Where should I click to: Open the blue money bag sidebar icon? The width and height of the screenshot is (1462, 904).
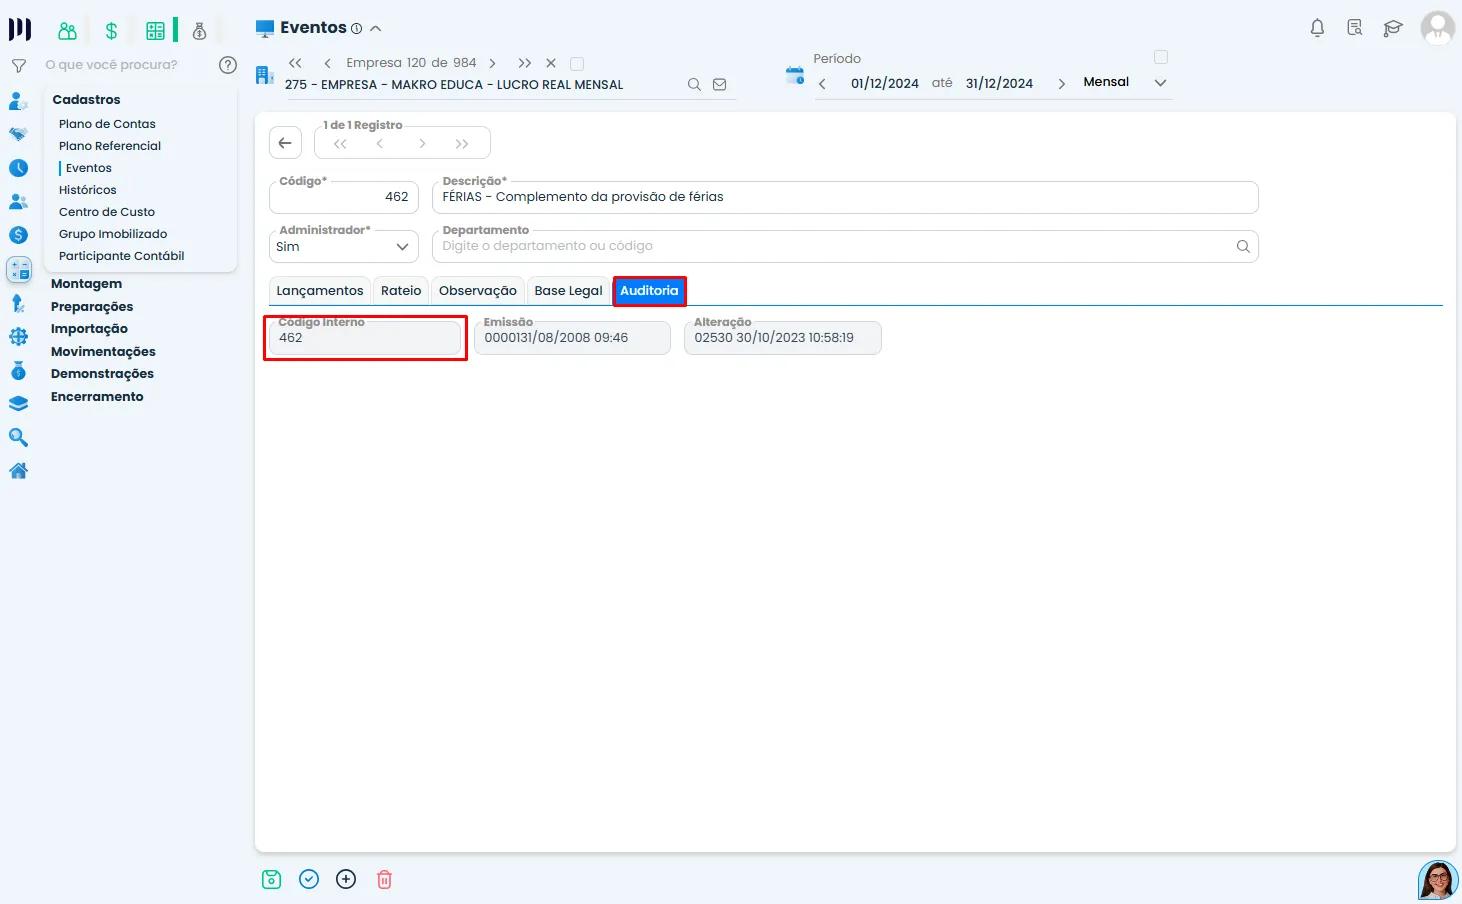(18, 370)
